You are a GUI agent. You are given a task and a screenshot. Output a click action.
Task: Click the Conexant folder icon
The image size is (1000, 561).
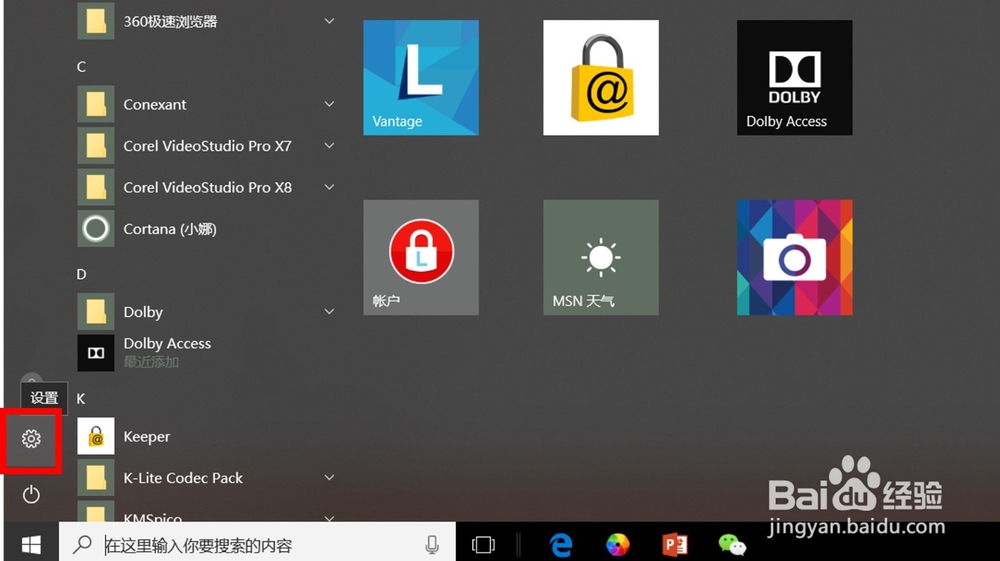click(96, 104)
